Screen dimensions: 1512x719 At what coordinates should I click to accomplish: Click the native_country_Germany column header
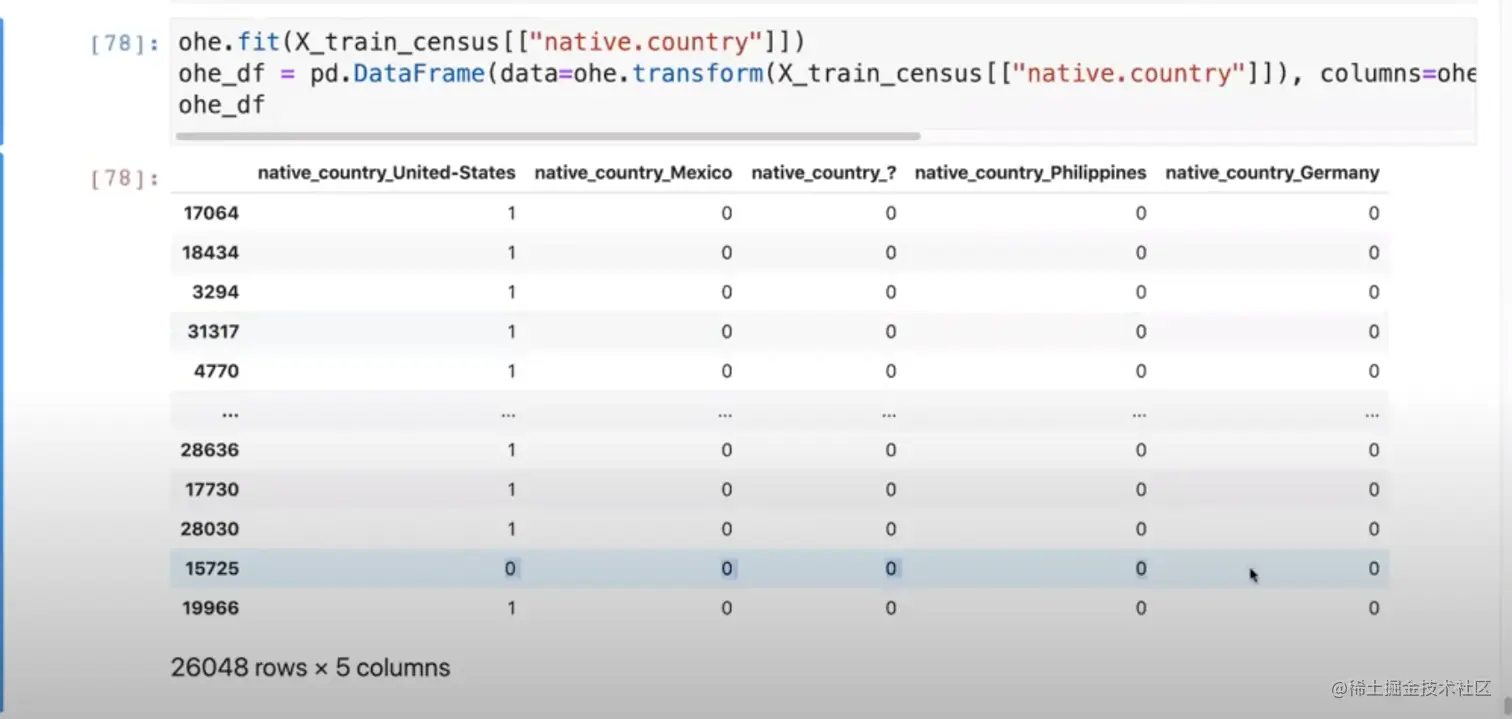pyautogui.click(x=1272, y=173)
